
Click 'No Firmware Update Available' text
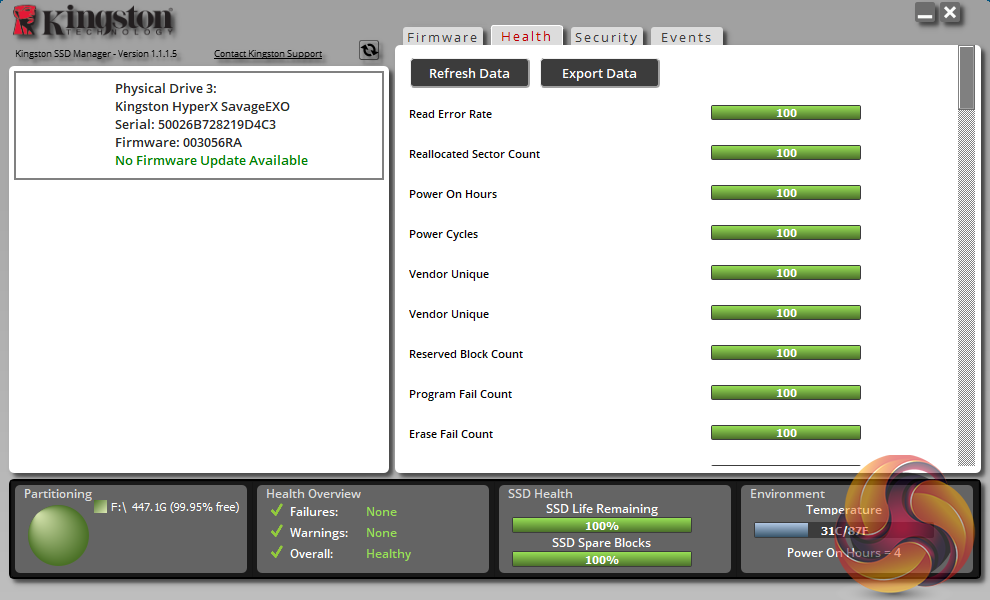212,160
